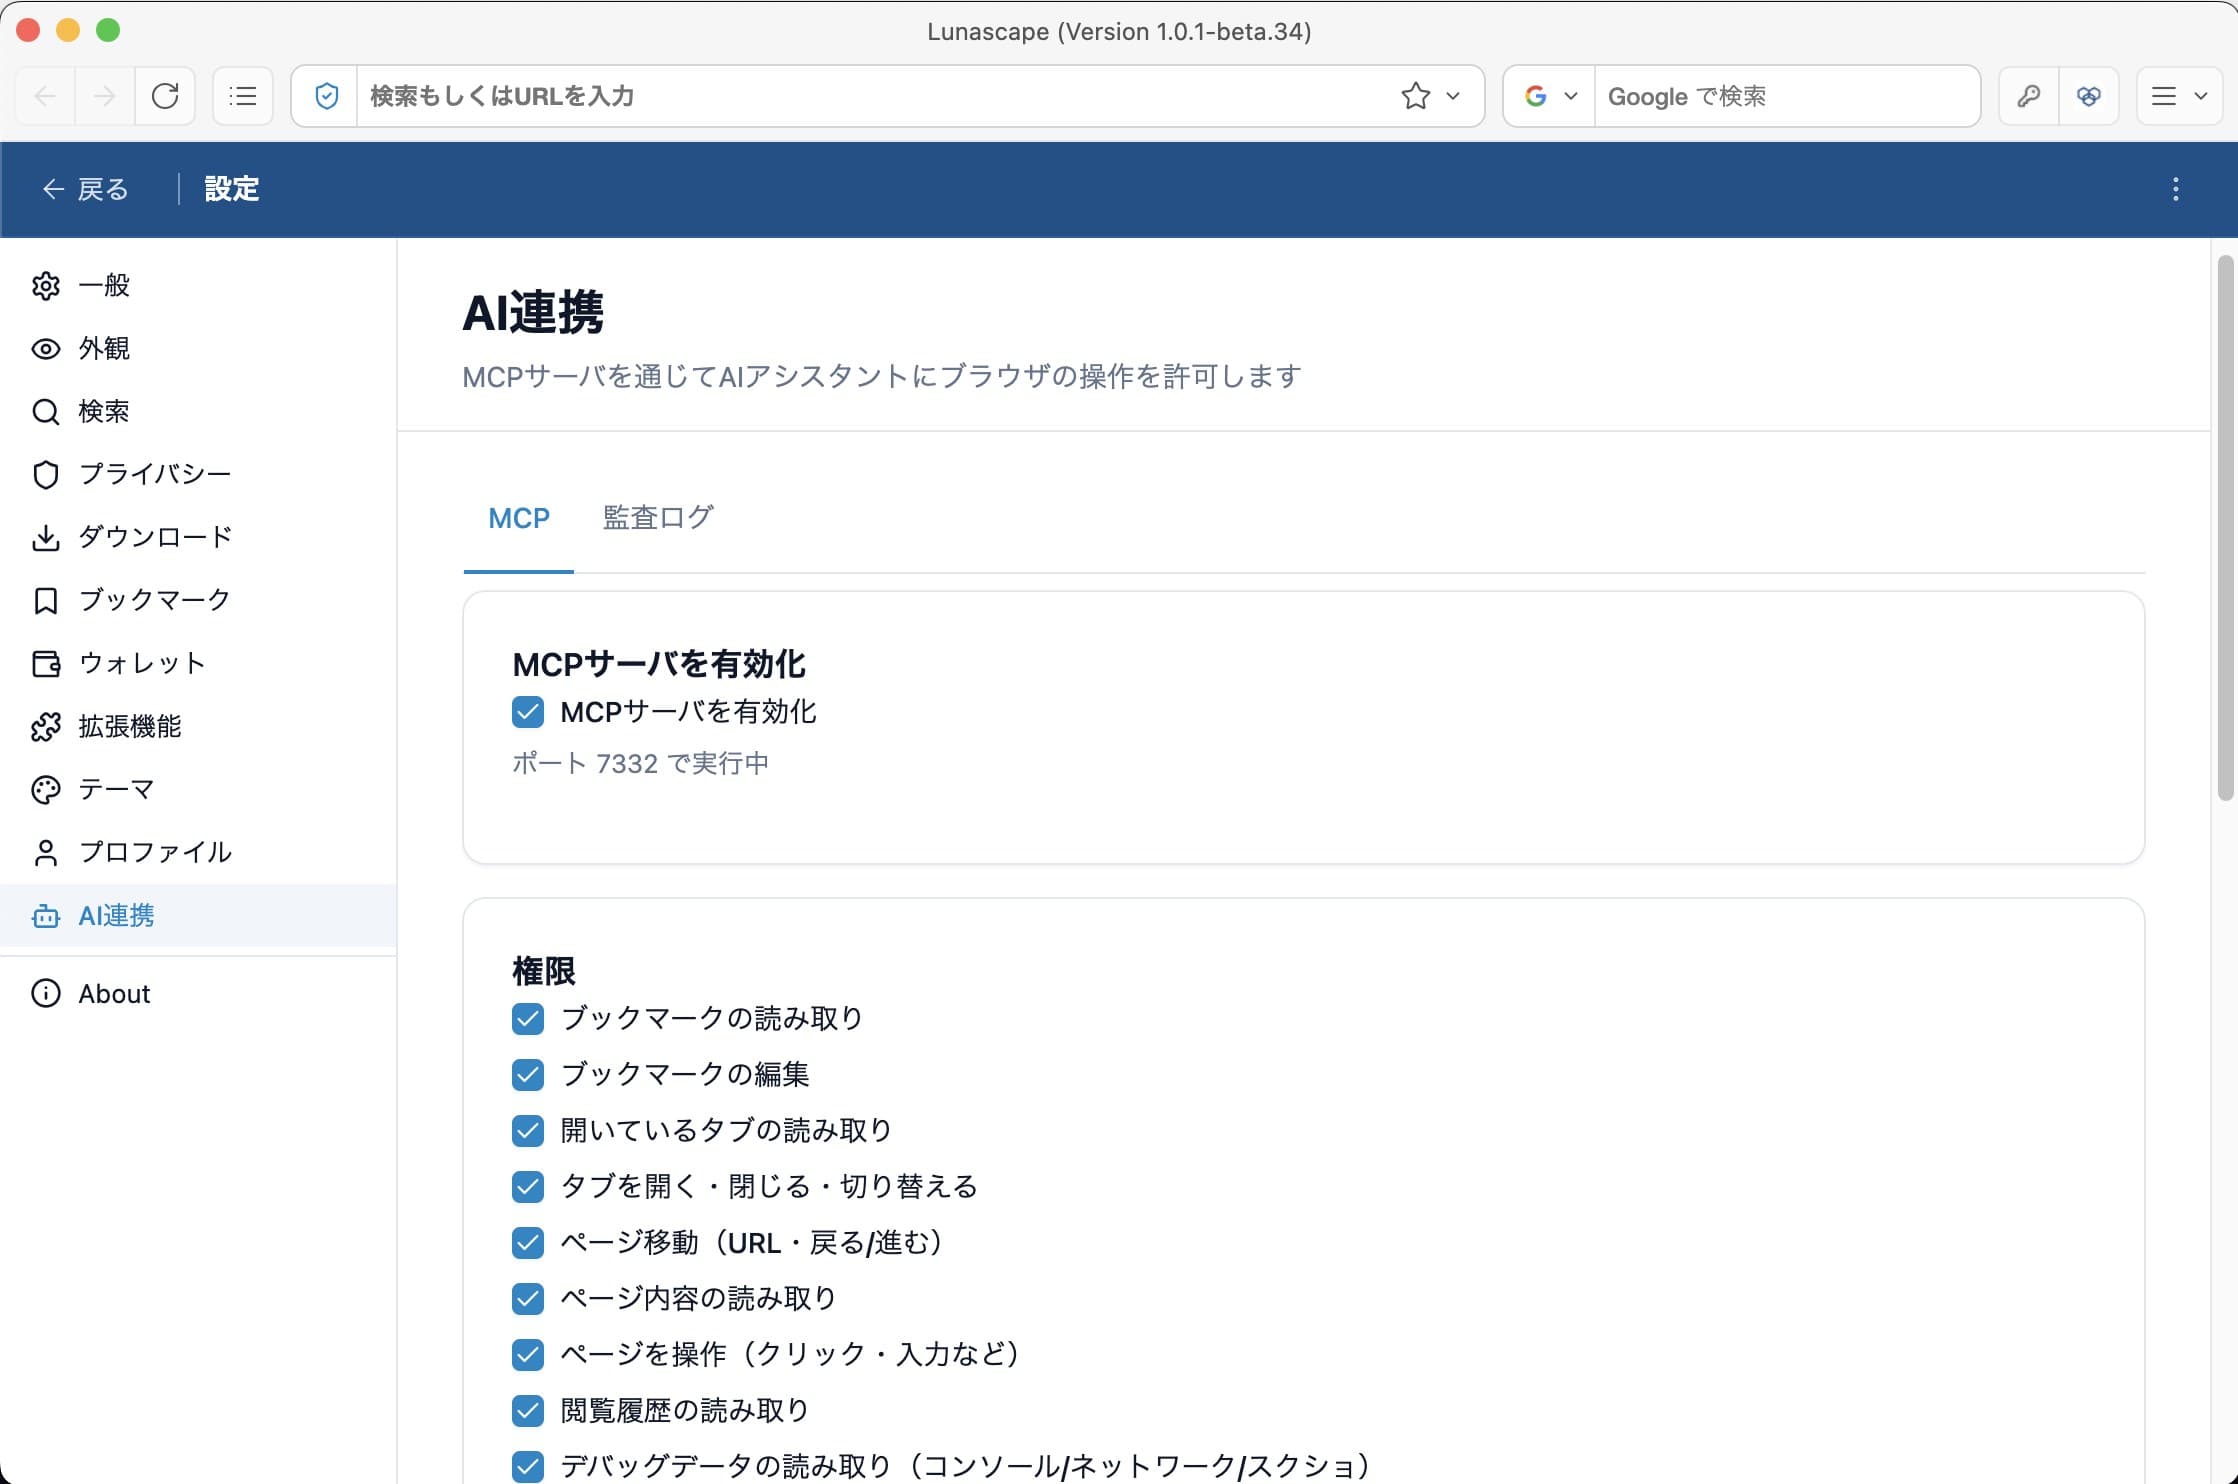Open the hamburger main menu

(x=2164, y=96)
